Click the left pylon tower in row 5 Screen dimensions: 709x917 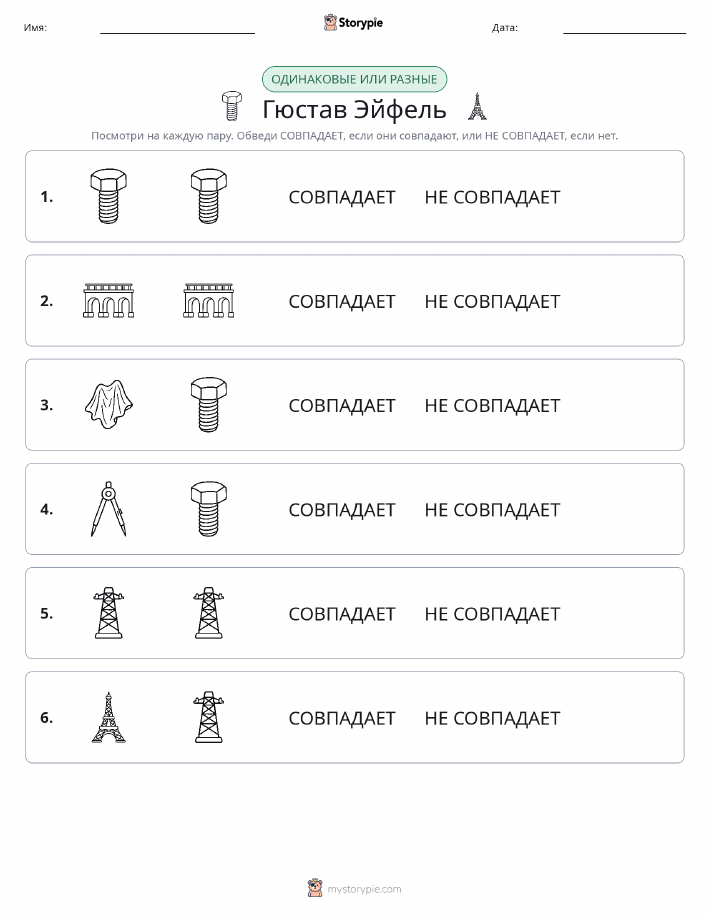109,613
